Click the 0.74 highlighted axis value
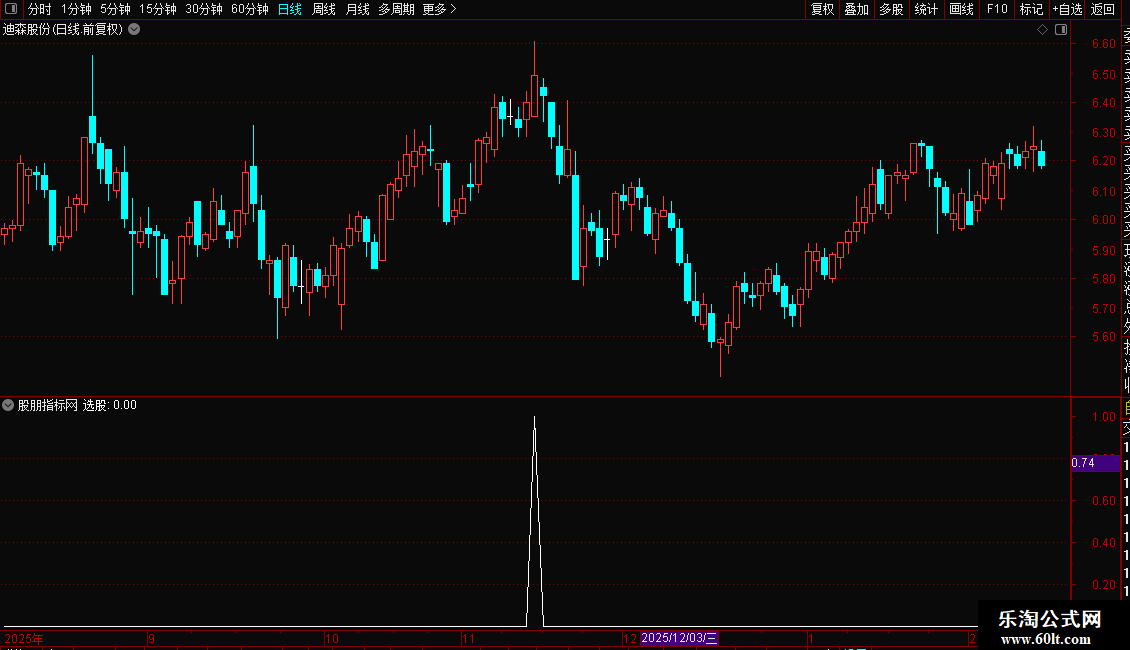 (1095, 463)
